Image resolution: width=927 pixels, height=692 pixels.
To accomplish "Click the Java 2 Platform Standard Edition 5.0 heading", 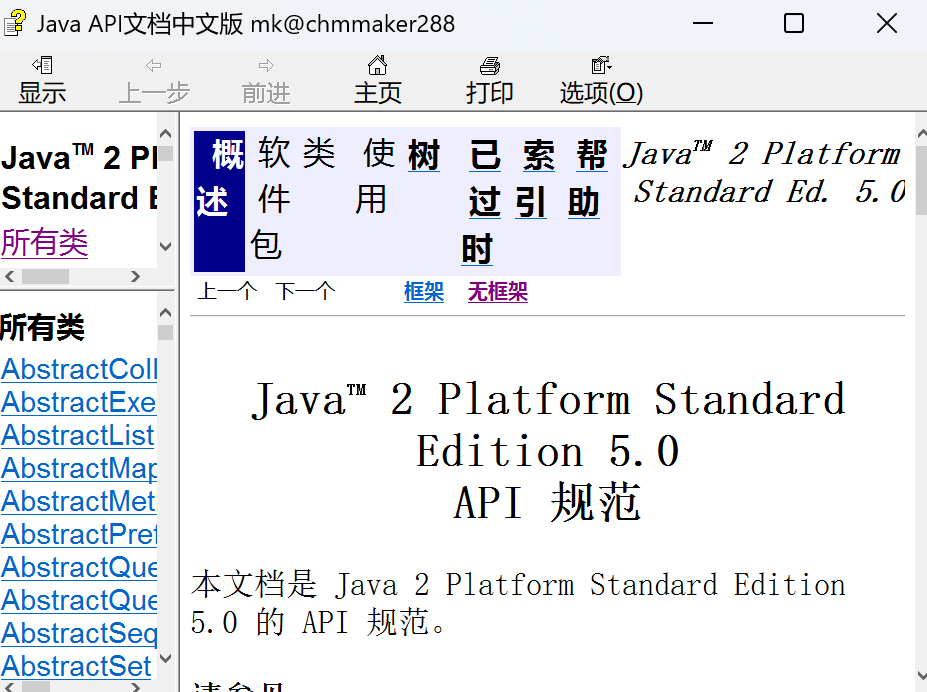I will 548,425.
